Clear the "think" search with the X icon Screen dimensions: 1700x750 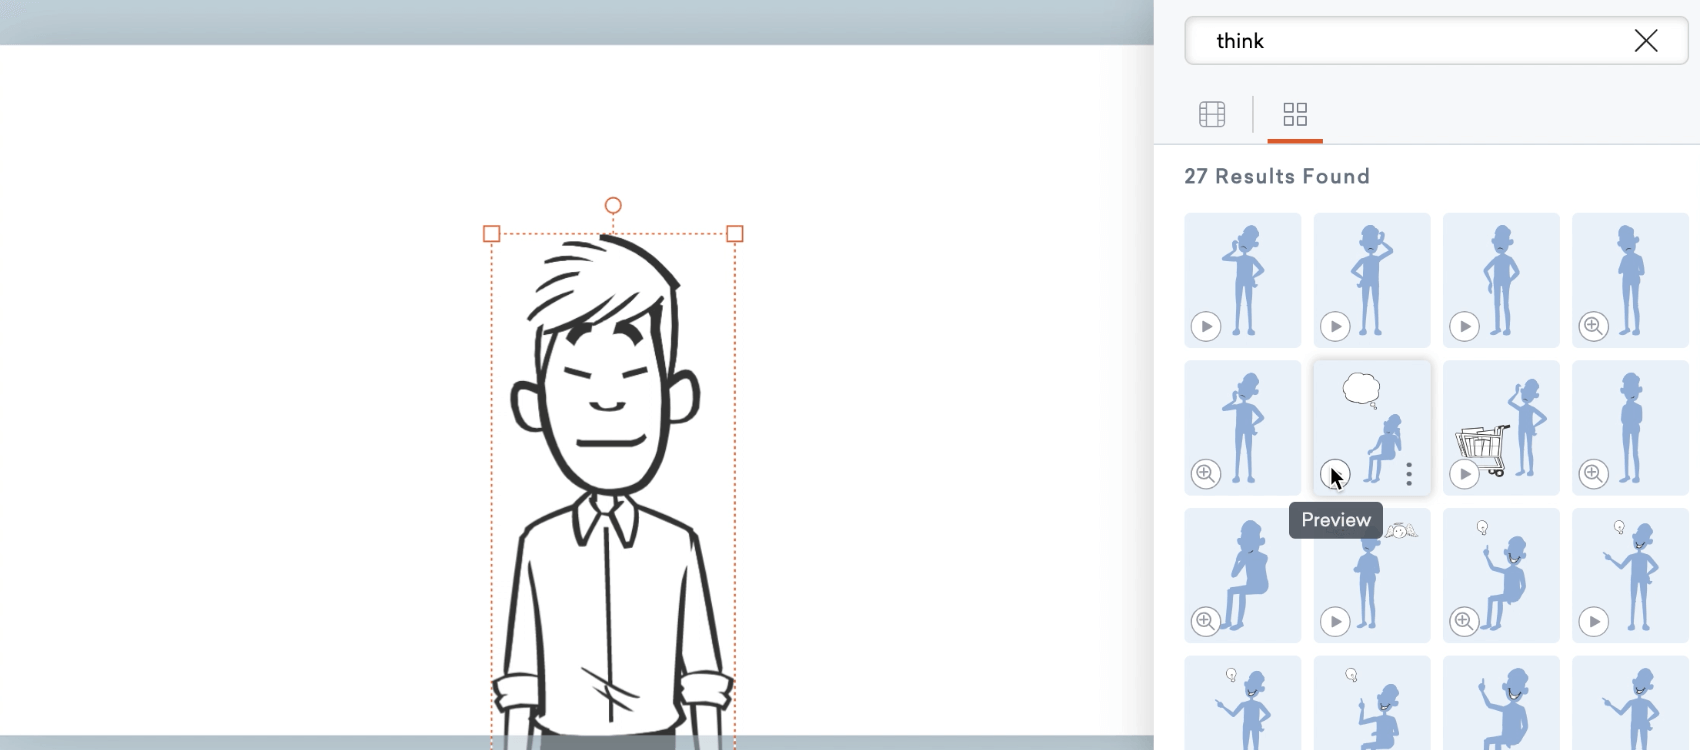(1646, 41)
